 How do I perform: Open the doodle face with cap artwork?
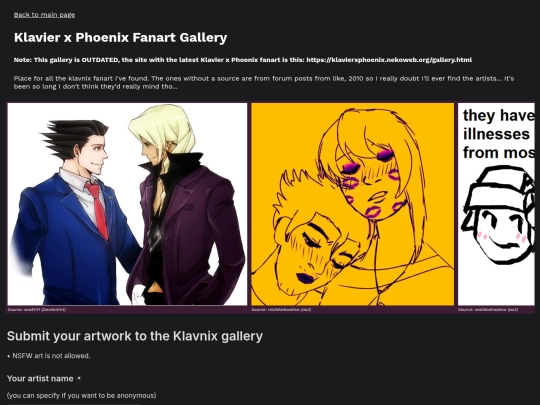point(496,204)
